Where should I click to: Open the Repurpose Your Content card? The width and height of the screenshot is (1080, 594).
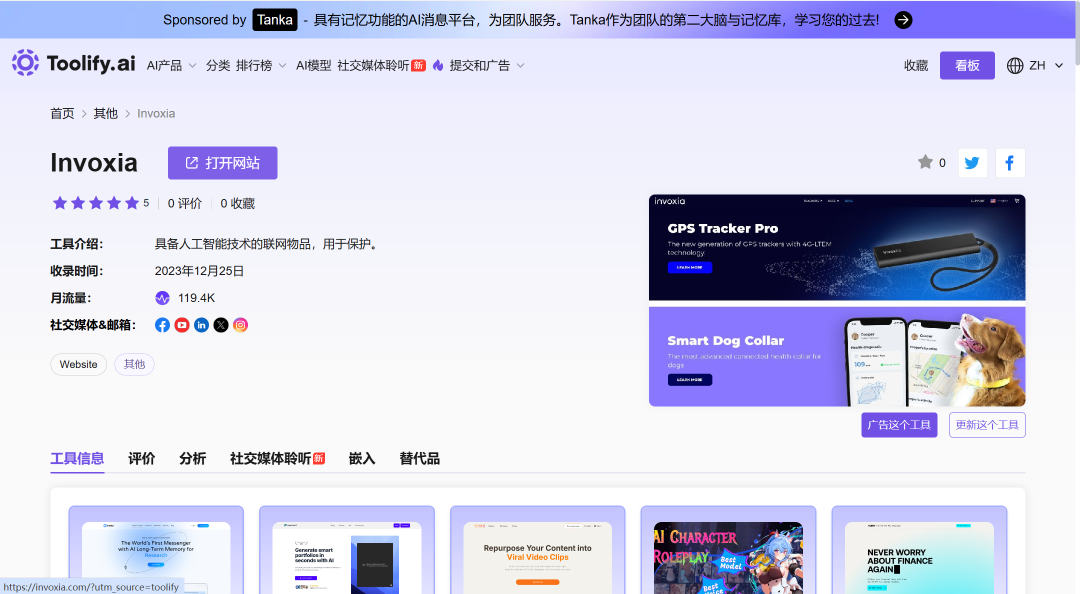click(x=538, y=550)
